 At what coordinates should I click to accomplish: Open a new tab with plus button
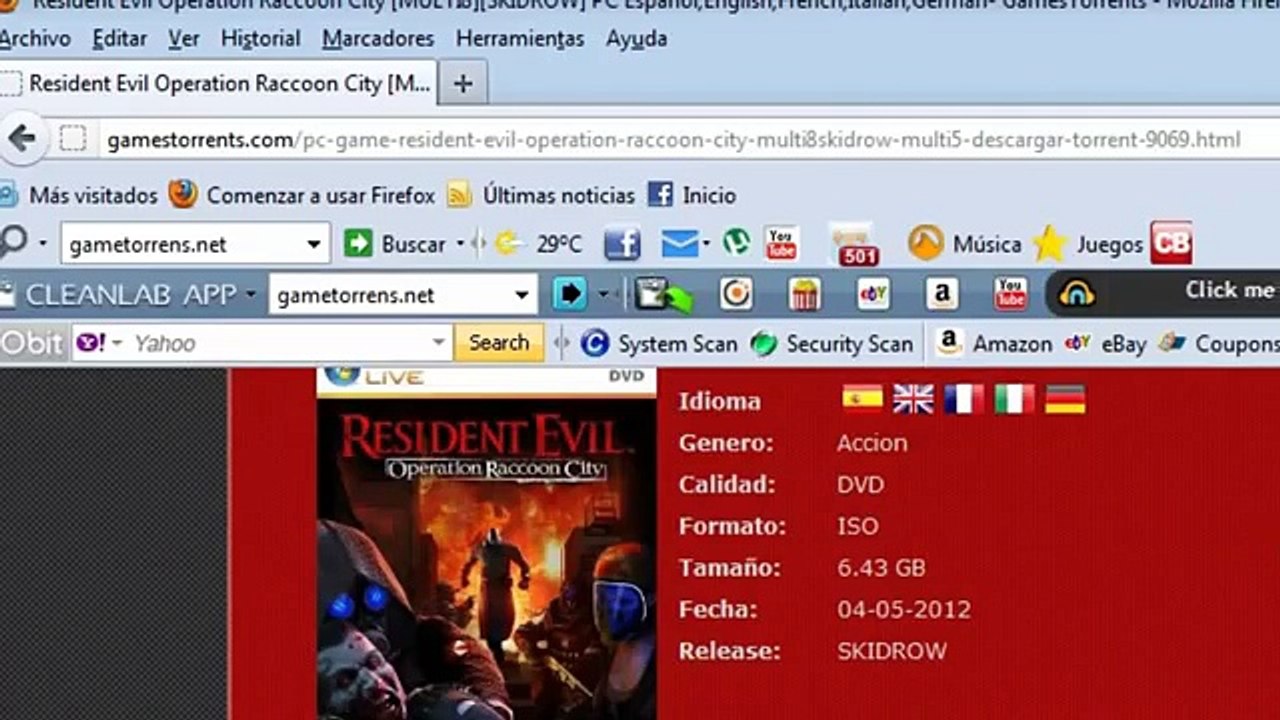click(462, 84)
